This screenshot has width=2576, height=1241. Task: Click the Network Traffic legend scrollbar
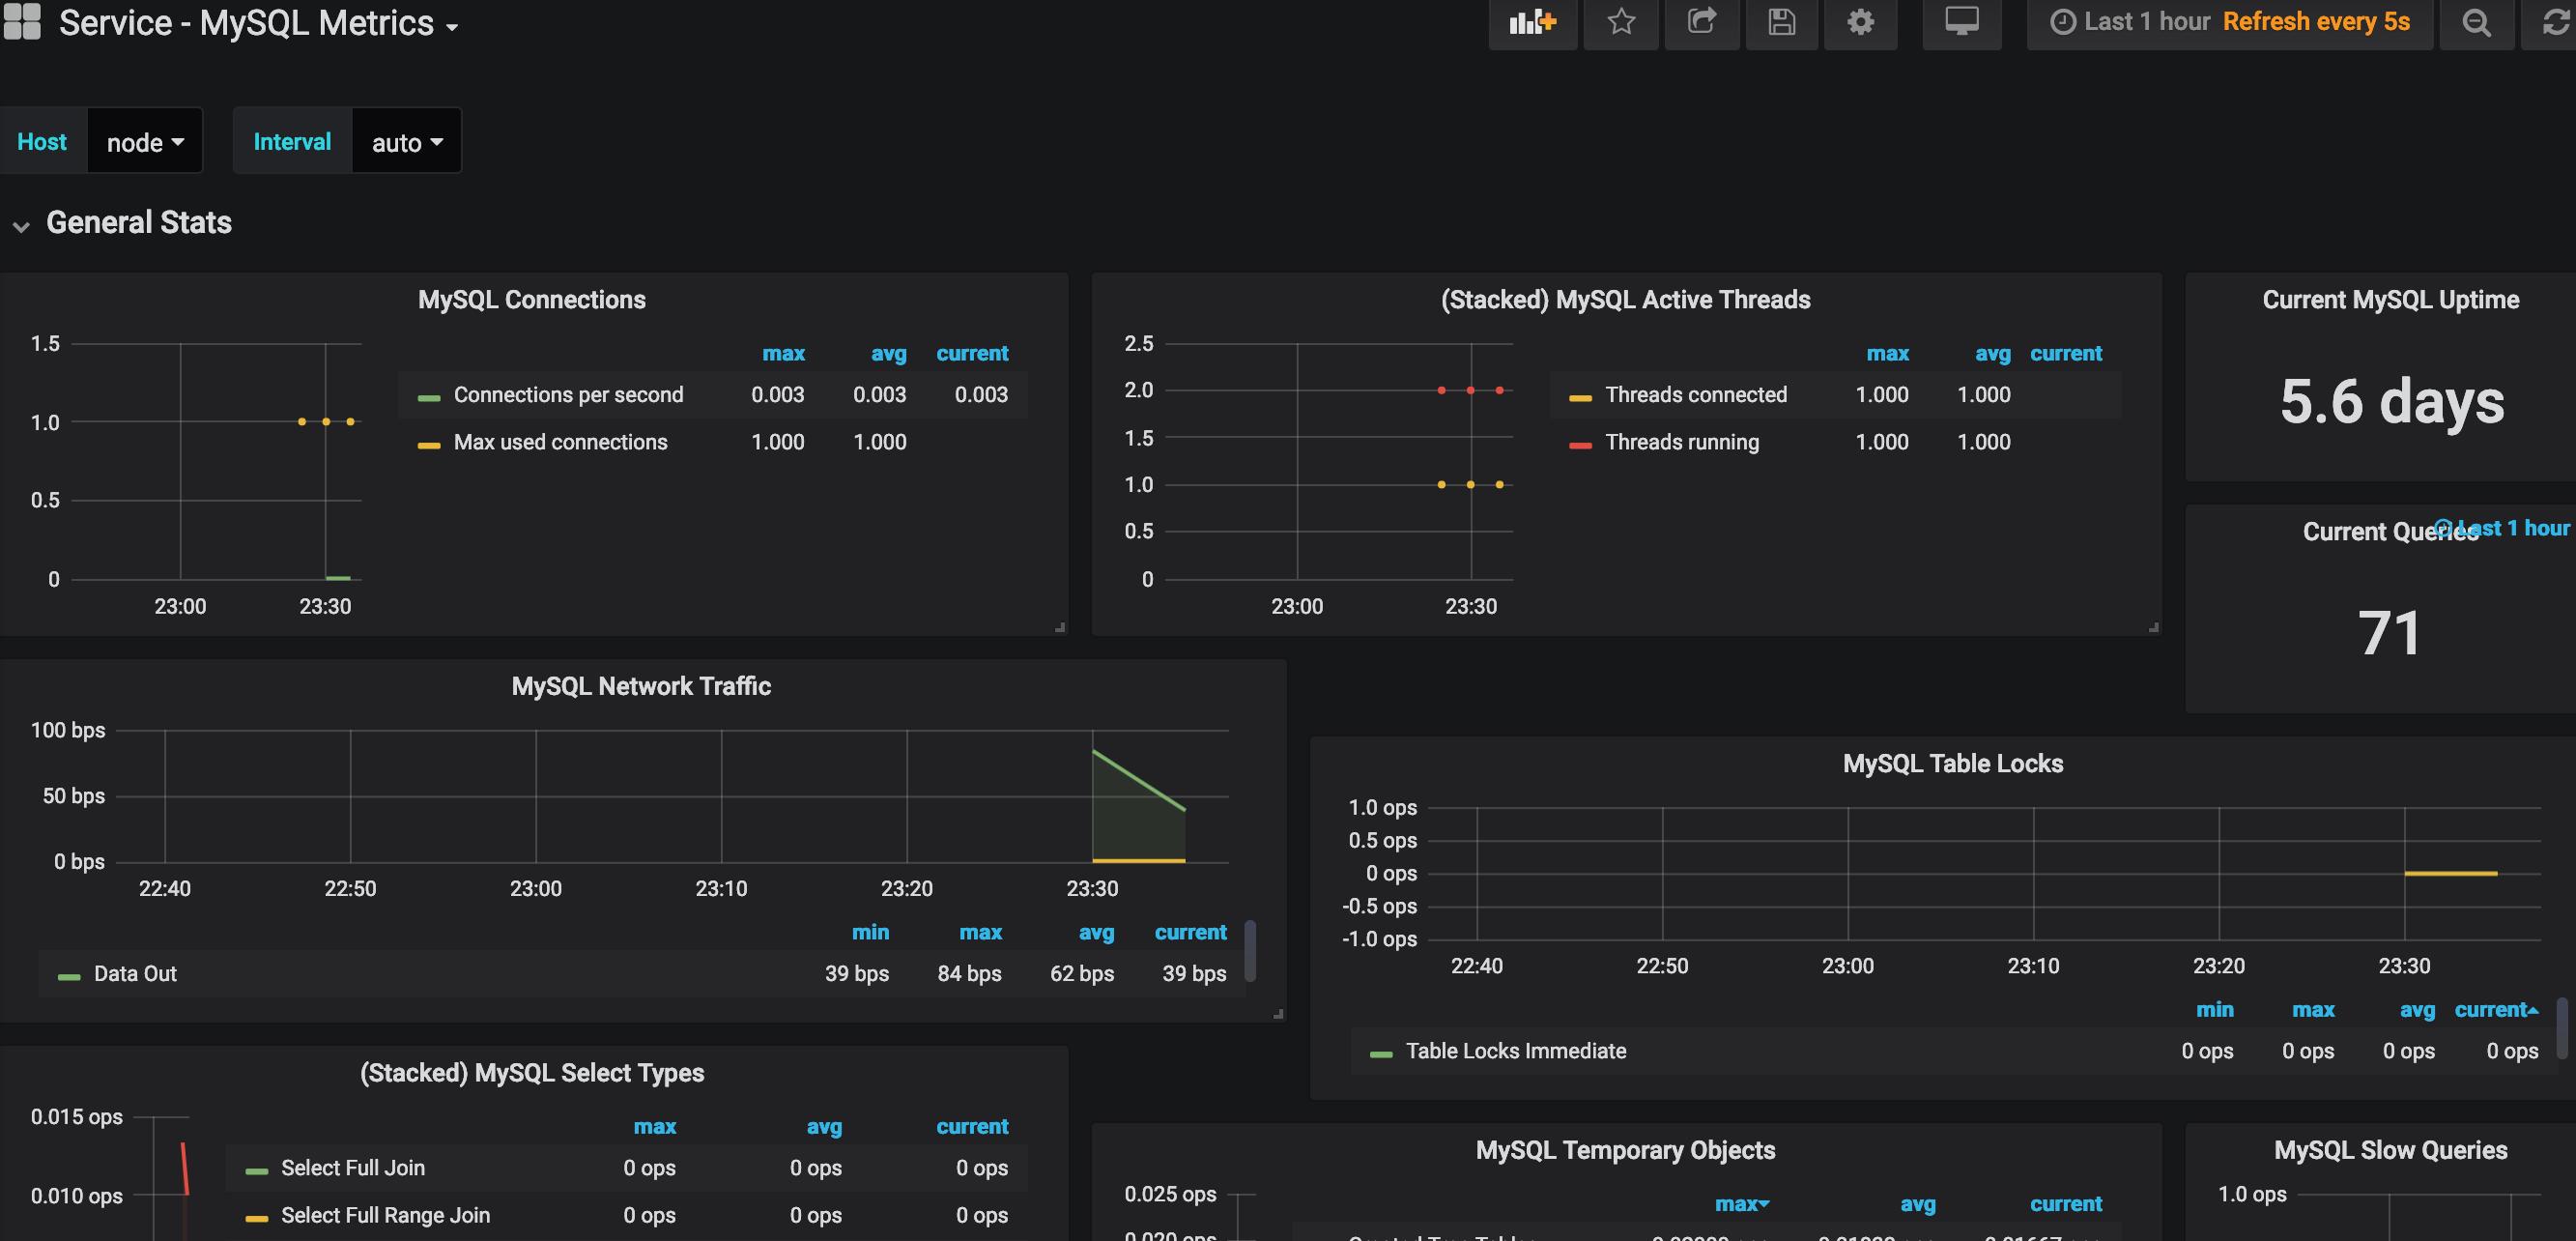(x=1250, y=951)
